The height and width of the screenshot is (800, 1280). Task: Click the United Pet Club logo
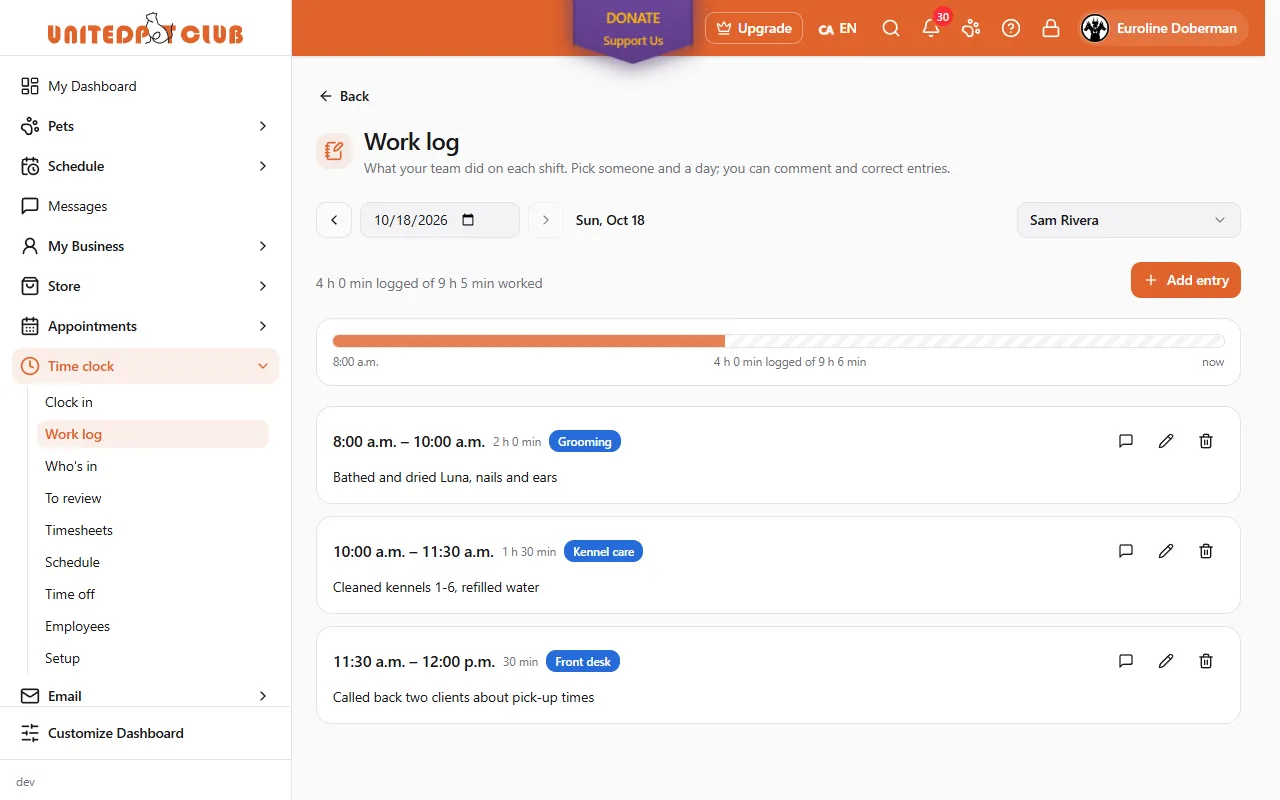tap(145, 28)
